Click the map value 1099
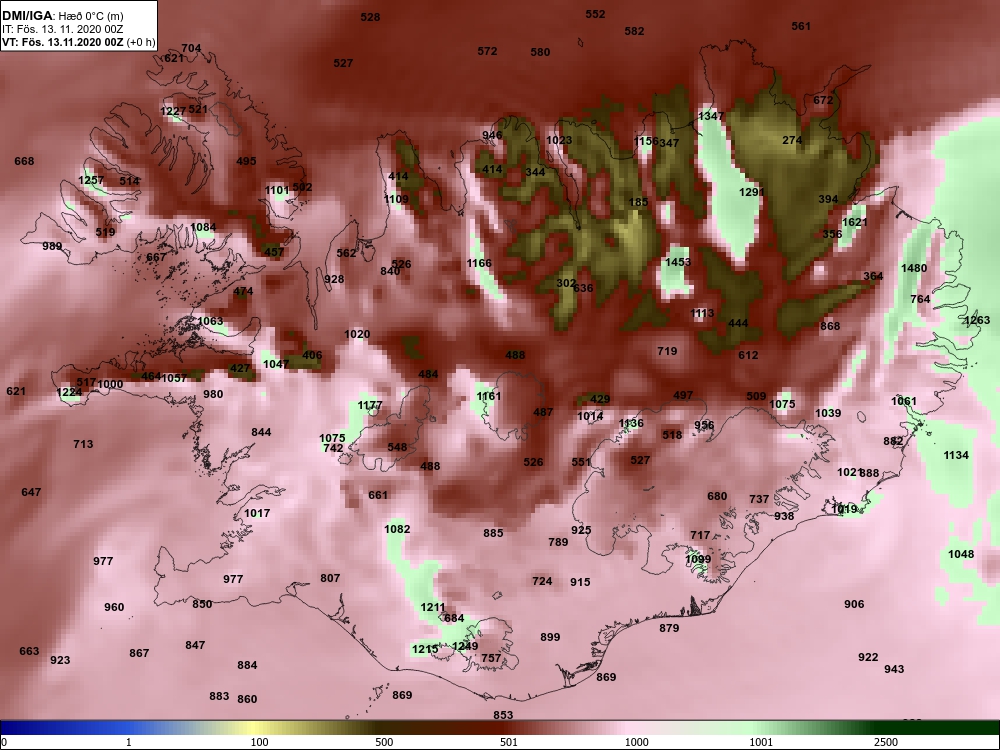The image size is (1000, 750). (x=698, y=559)
